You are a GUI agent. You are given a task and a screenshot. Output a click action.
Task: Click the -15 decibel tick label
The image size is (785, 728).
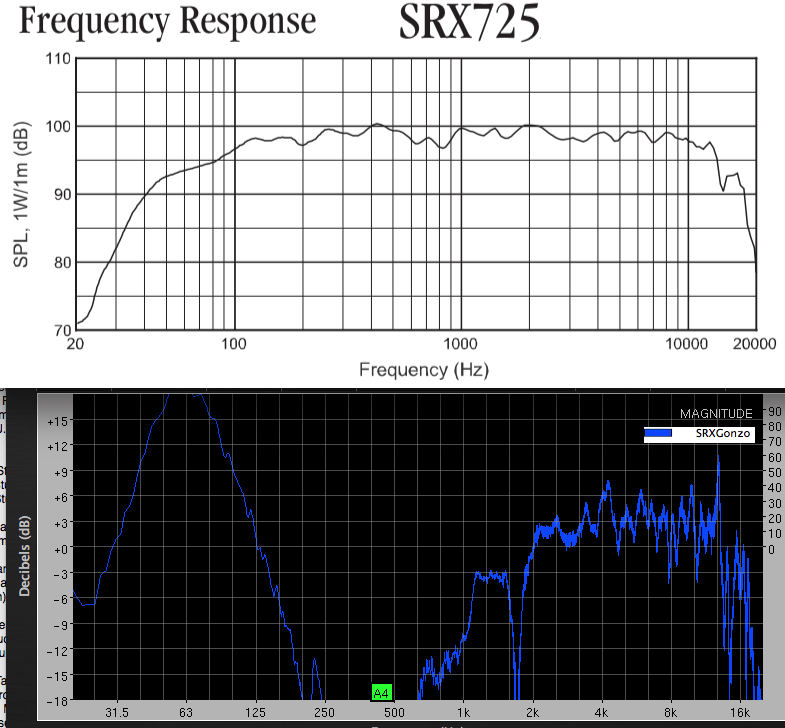pos(57,676)
